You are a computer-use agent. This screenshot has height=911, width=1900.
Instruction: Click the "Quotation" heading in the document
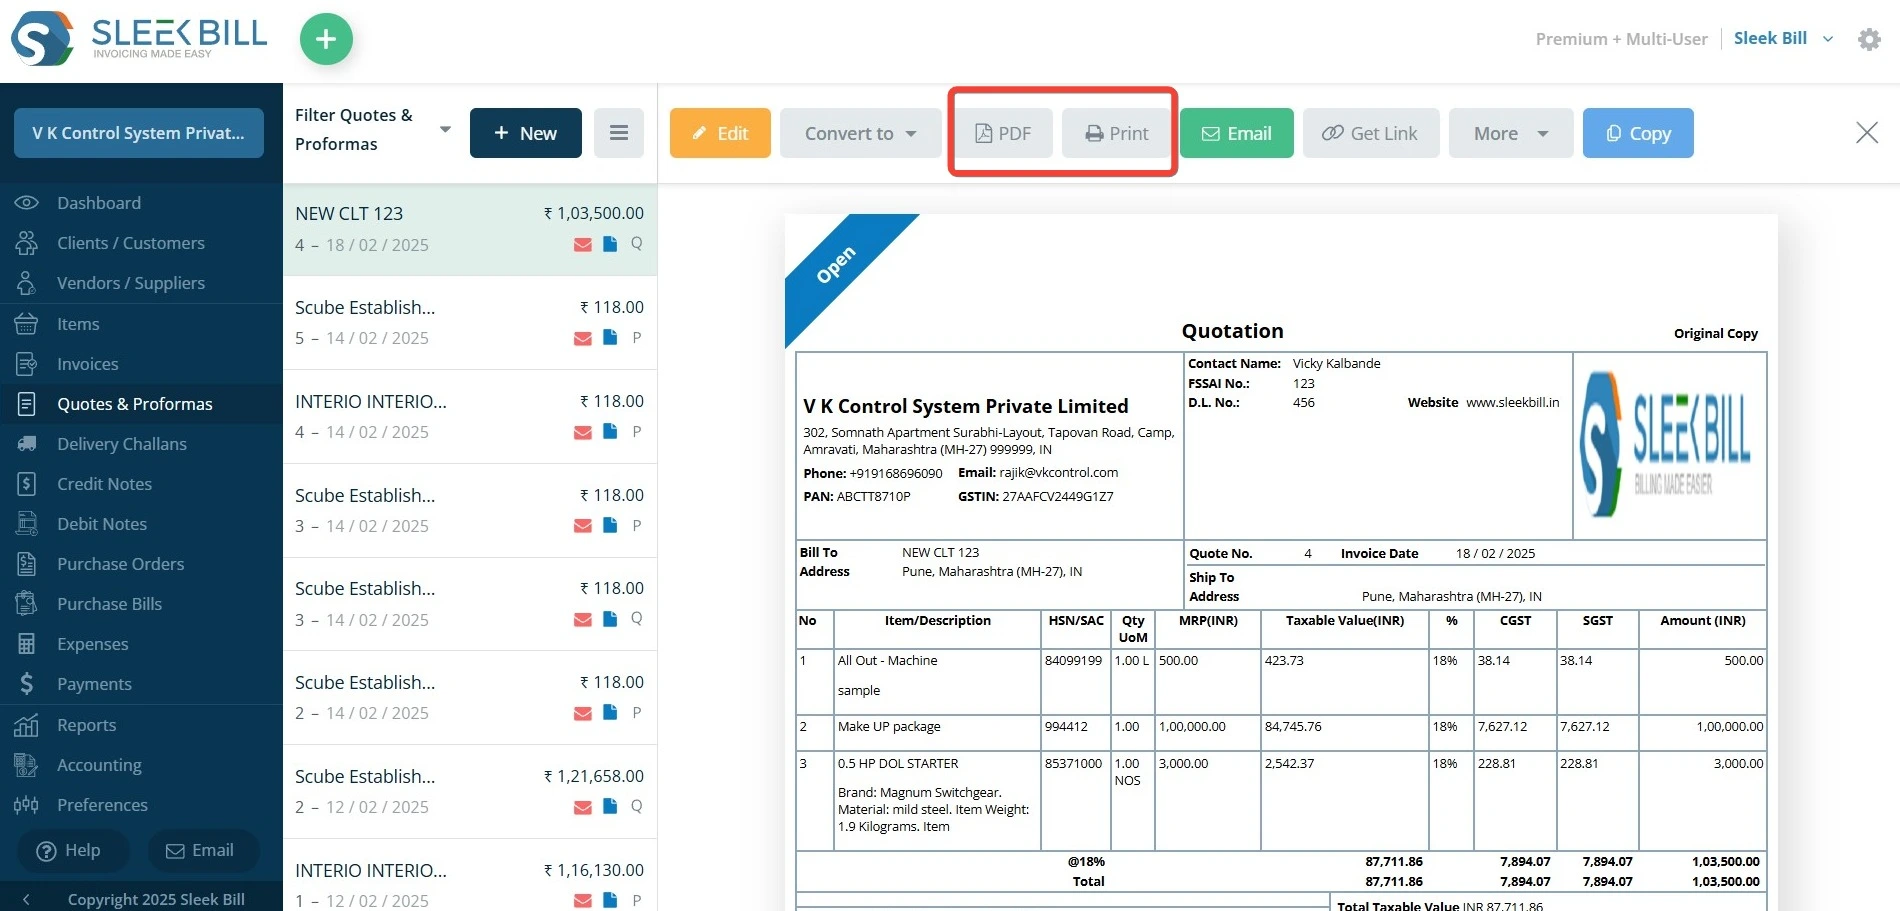1233,331
